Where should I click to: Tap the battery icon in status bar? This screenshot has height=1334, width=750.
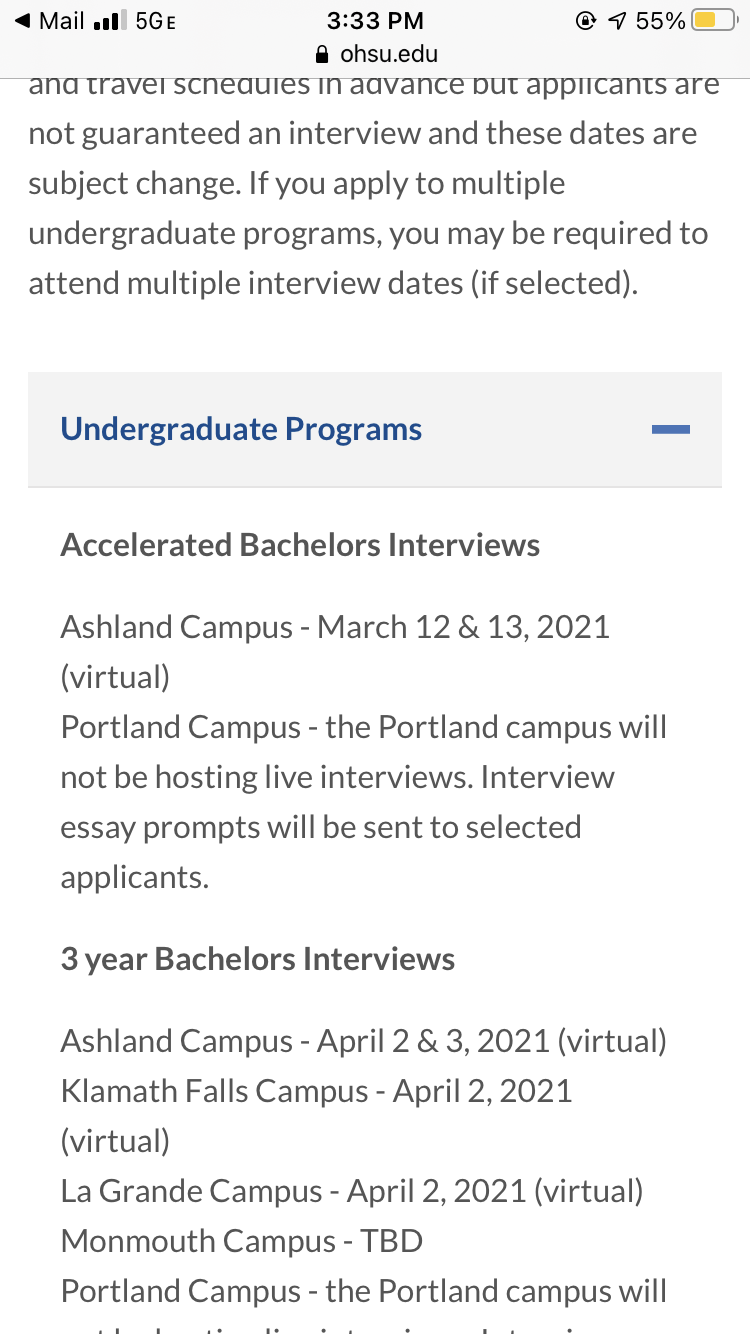[x=714, y=21]
